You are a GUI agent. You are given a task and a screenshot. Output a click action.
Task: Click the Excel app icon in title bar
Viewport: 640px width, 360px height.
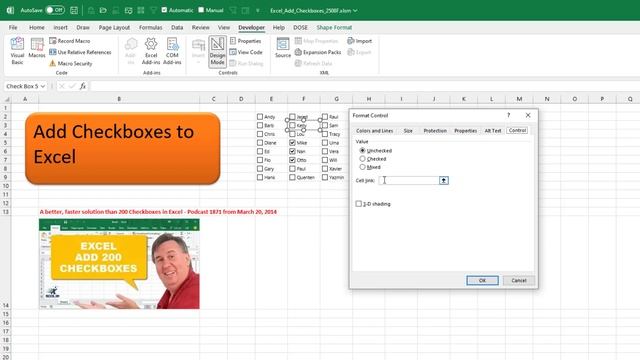pos(10,10)
